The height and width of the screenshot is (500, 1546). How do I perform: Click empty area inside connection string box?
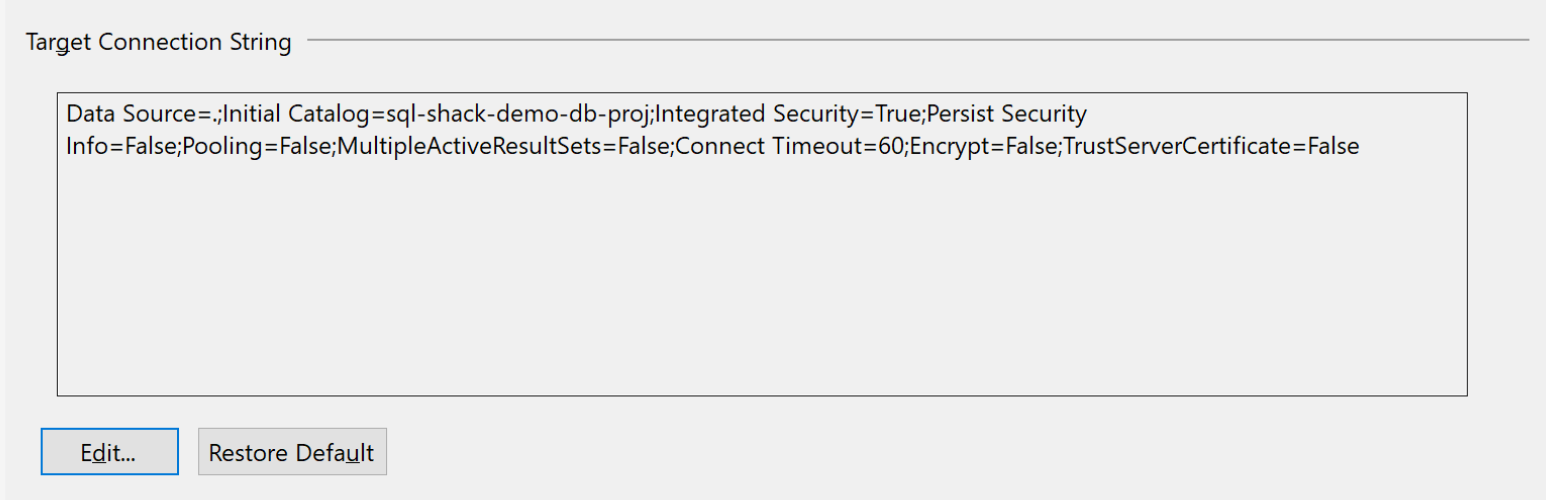click(x=760, y=280)
